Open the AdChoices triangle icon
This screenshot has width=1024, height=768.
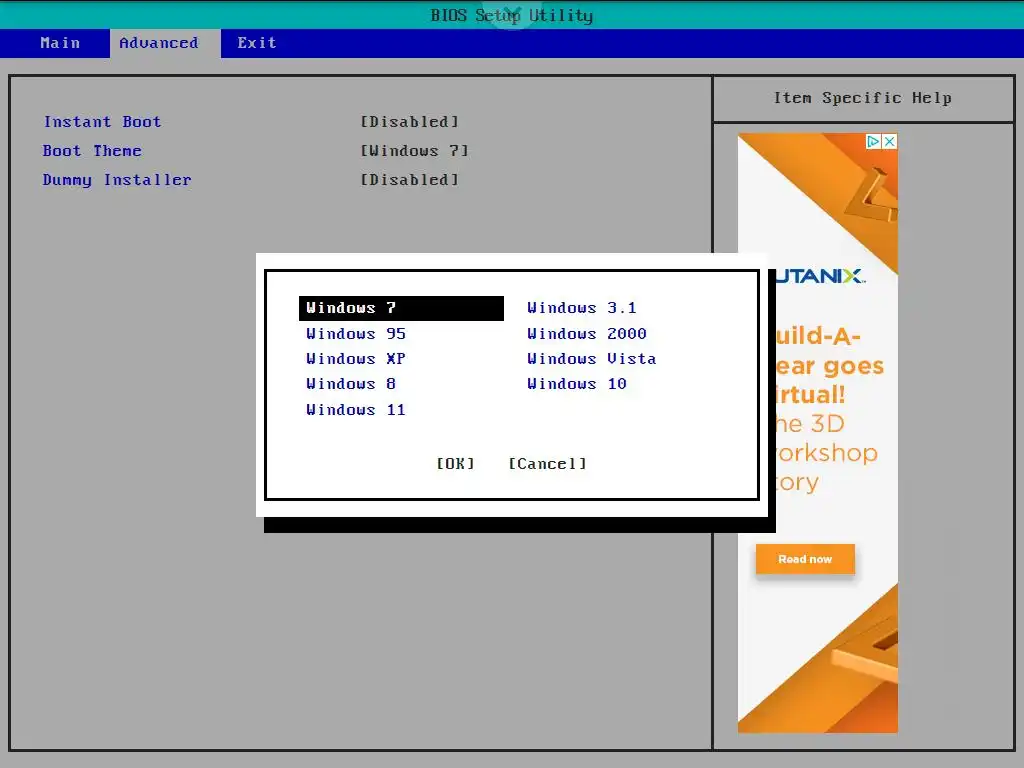click(873, 141)
